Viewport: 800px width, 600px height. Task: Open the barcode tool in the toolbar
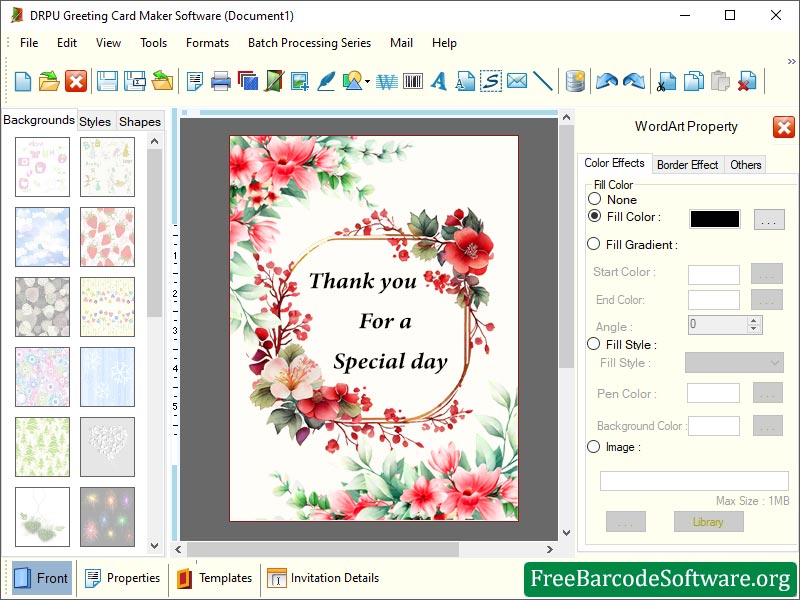point(414,82)
